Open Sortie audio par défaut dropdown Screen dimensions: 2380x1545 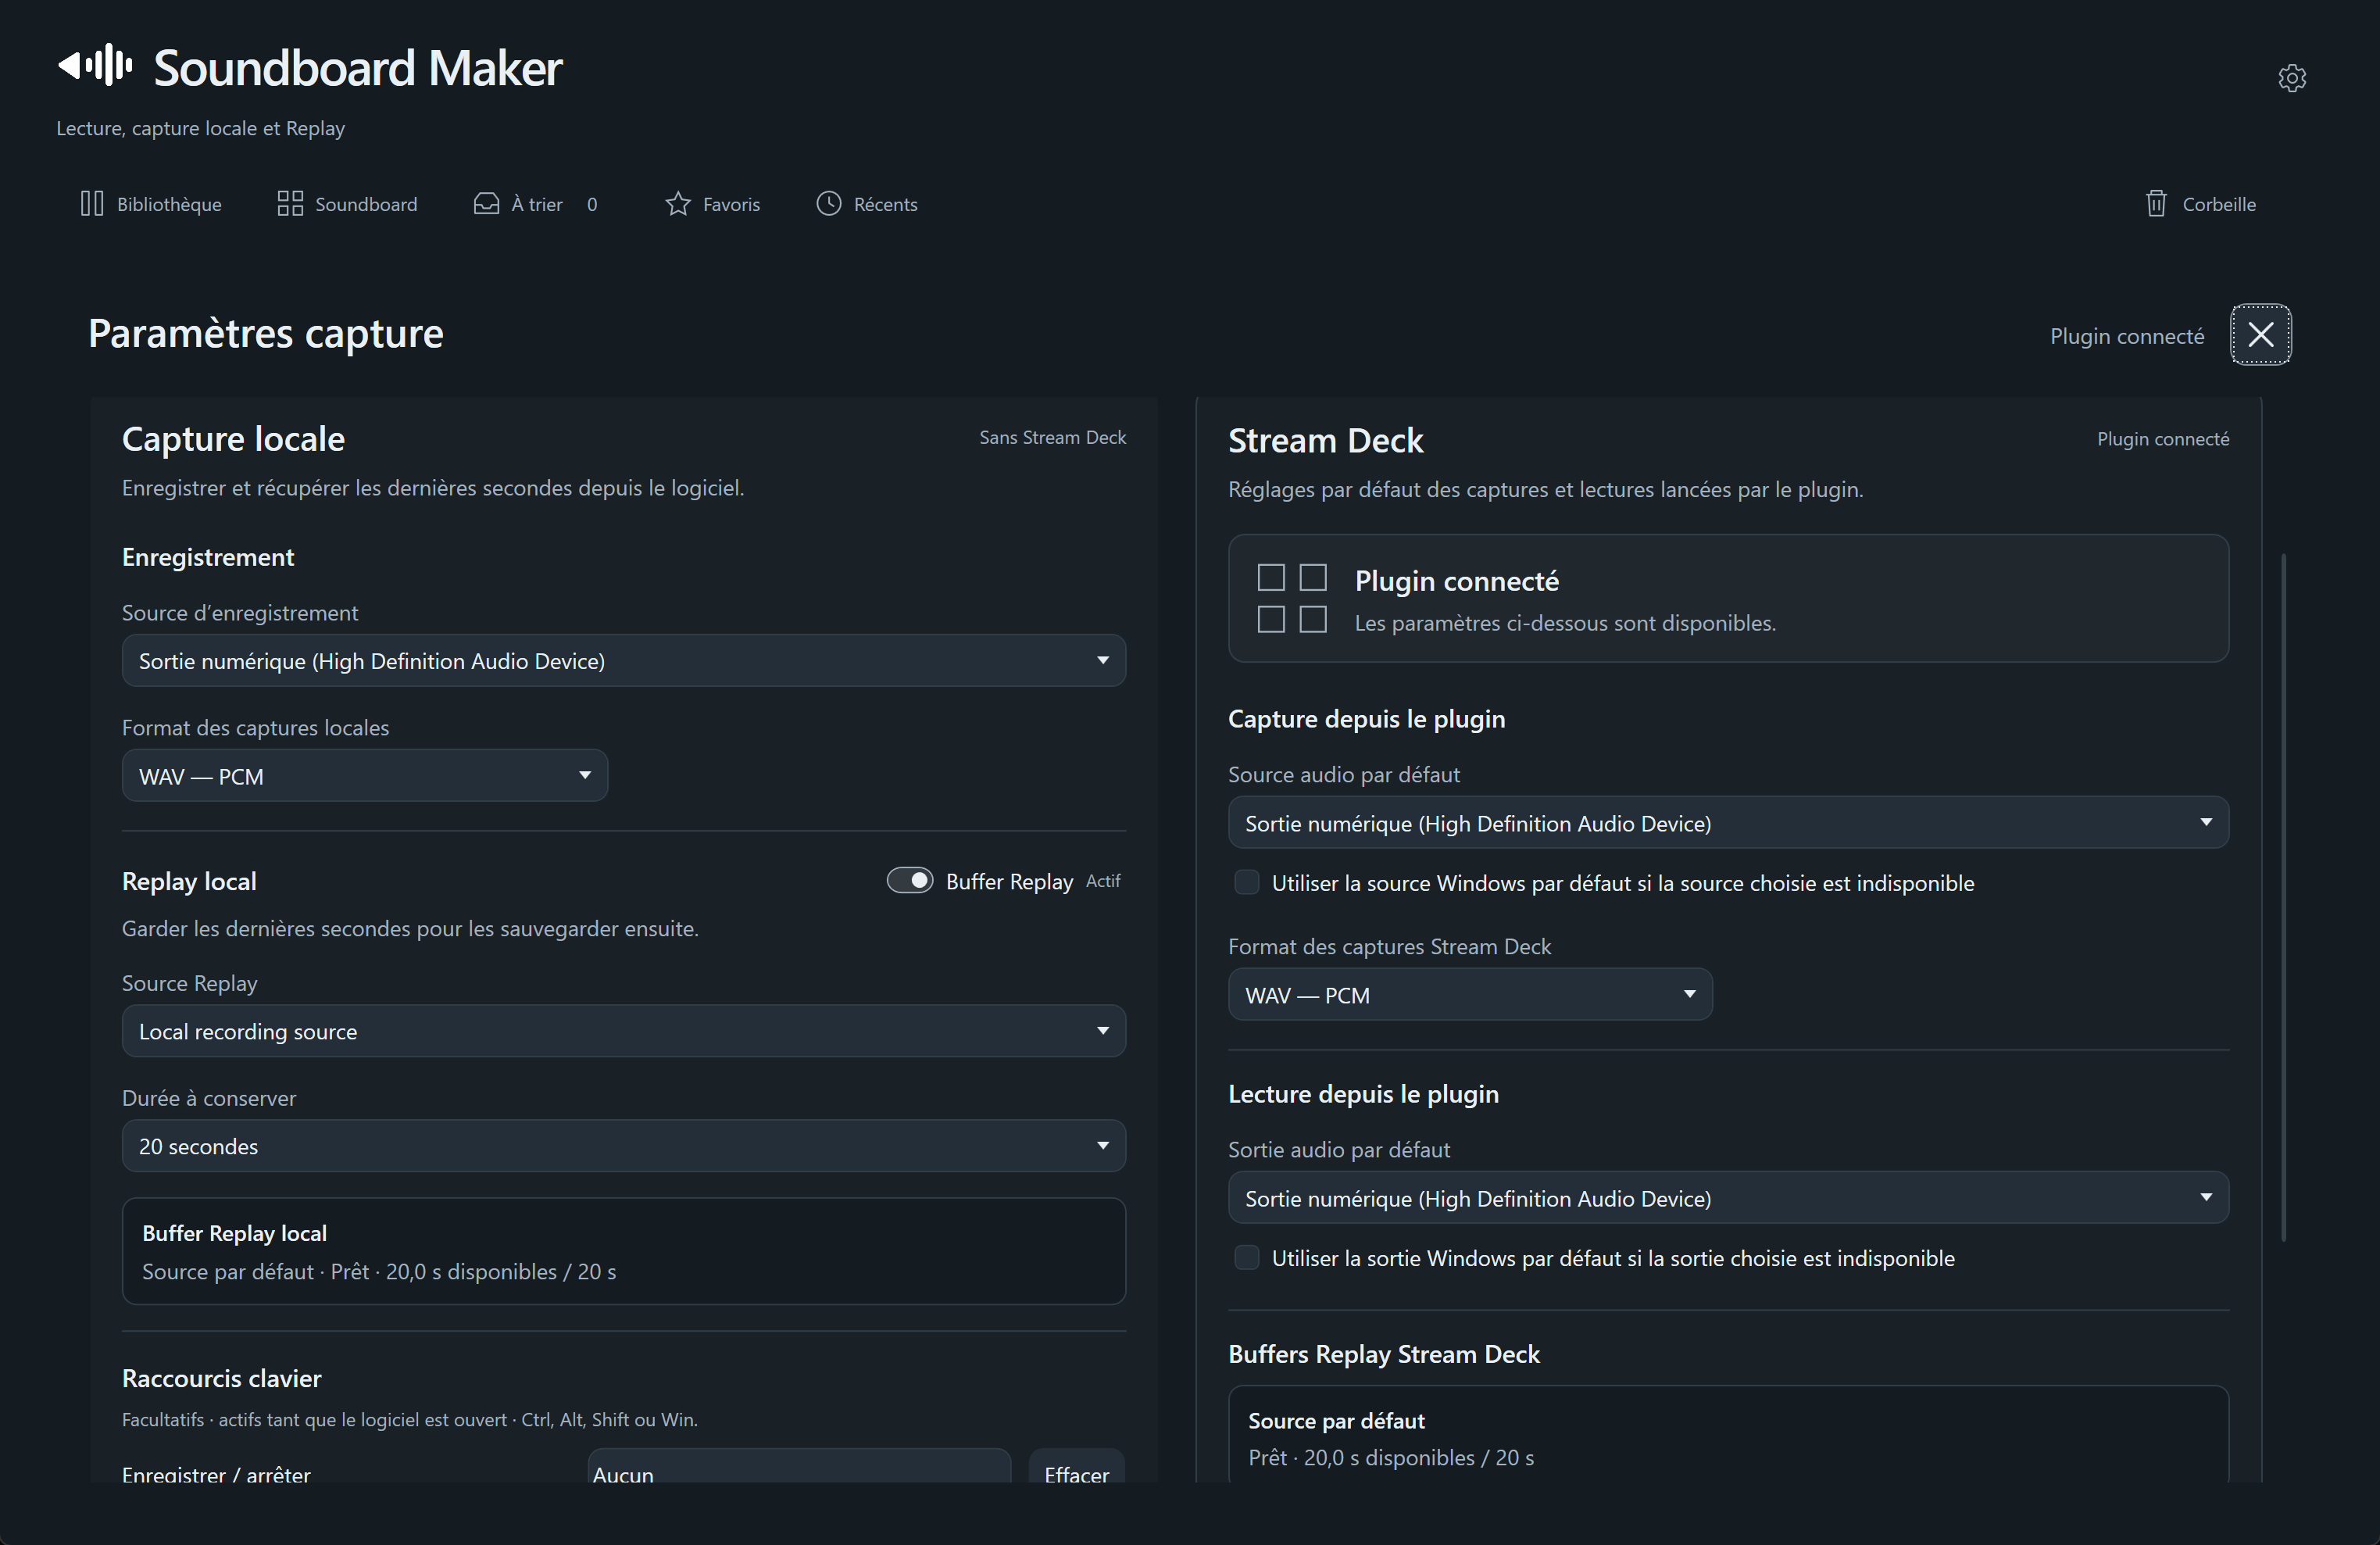(x=1728, y=1197)
